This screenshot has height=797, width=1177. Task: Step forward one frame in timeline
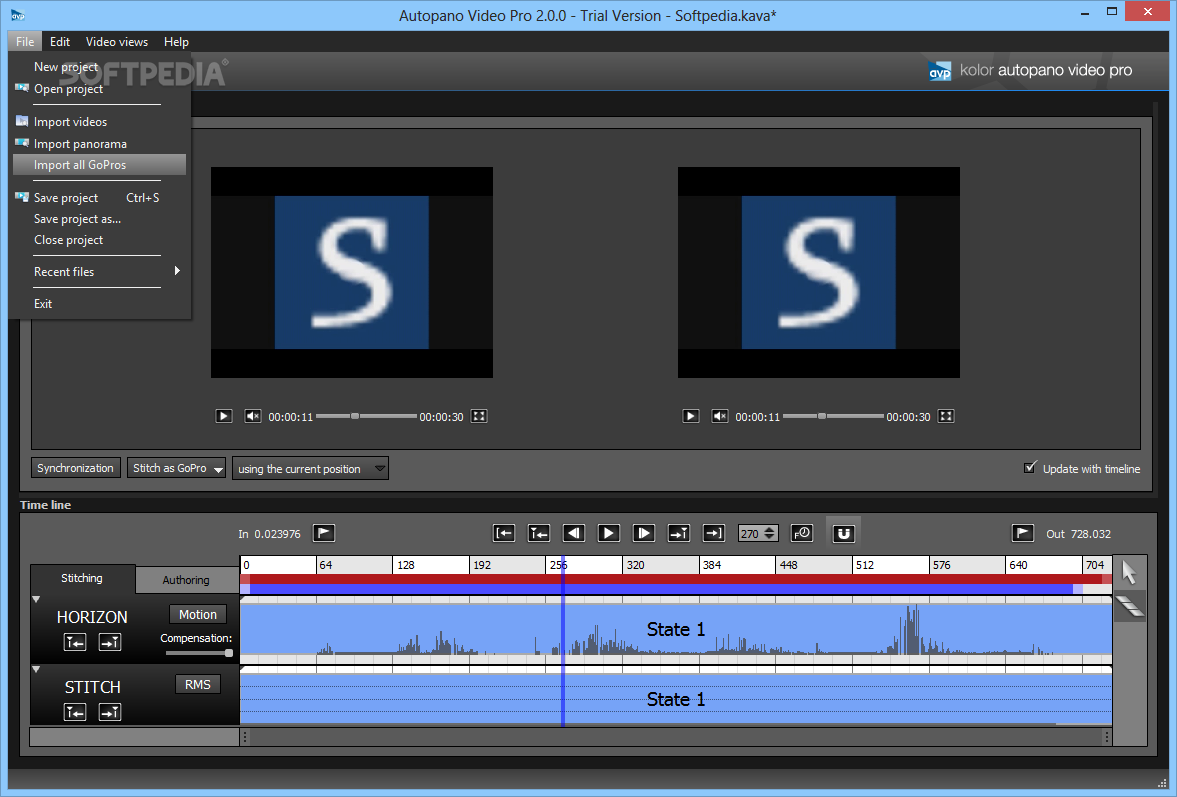643,533
